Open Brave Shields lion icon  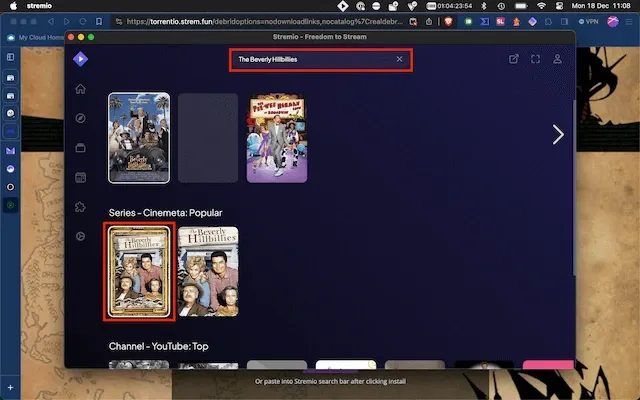(449, 22)
